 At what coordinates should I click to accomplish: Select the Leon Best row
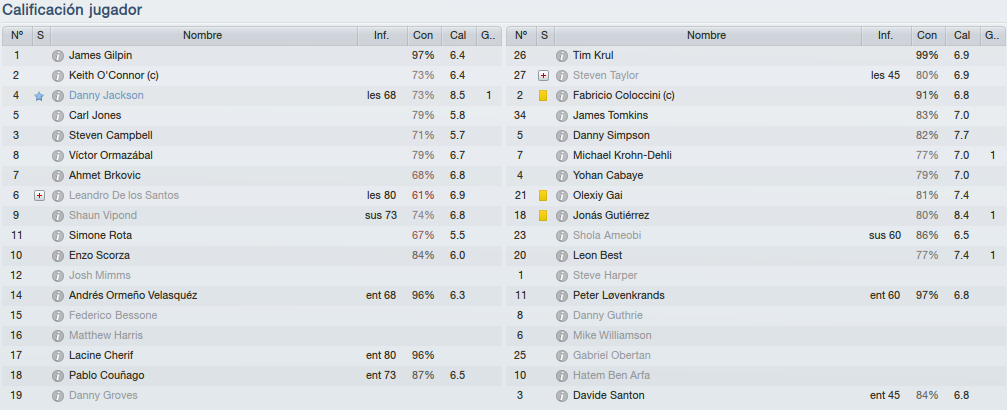click(755, 255)
